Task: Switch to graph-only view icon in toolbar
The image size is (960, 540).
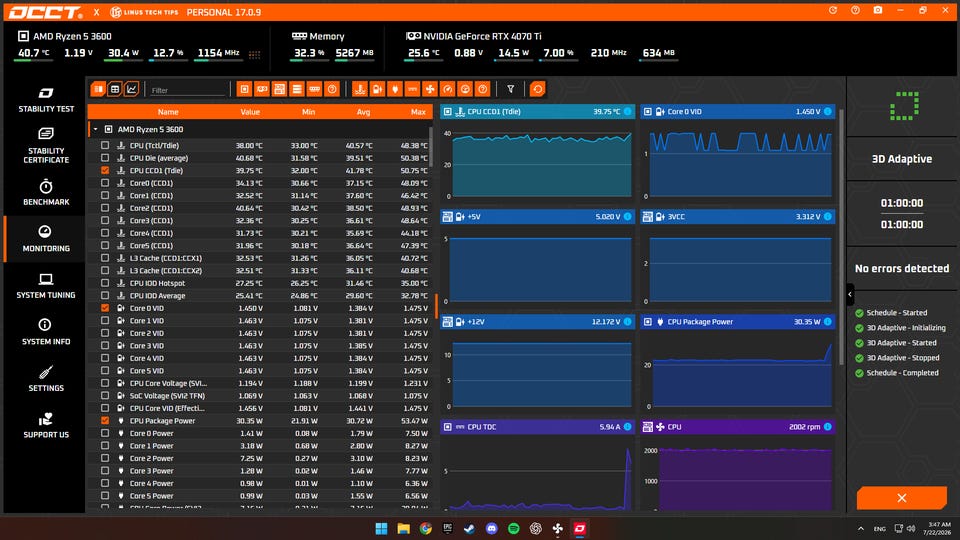Action: pos(132,89)
